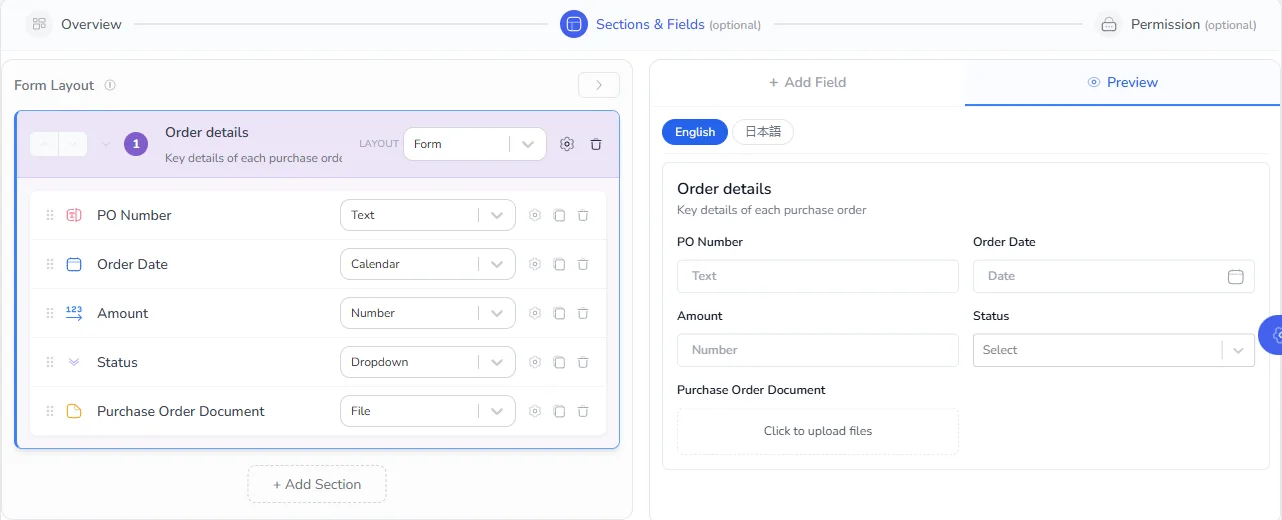Click the Order details section title
The width and height of the screenshot is (1282, 520).
tap(207, 132)
